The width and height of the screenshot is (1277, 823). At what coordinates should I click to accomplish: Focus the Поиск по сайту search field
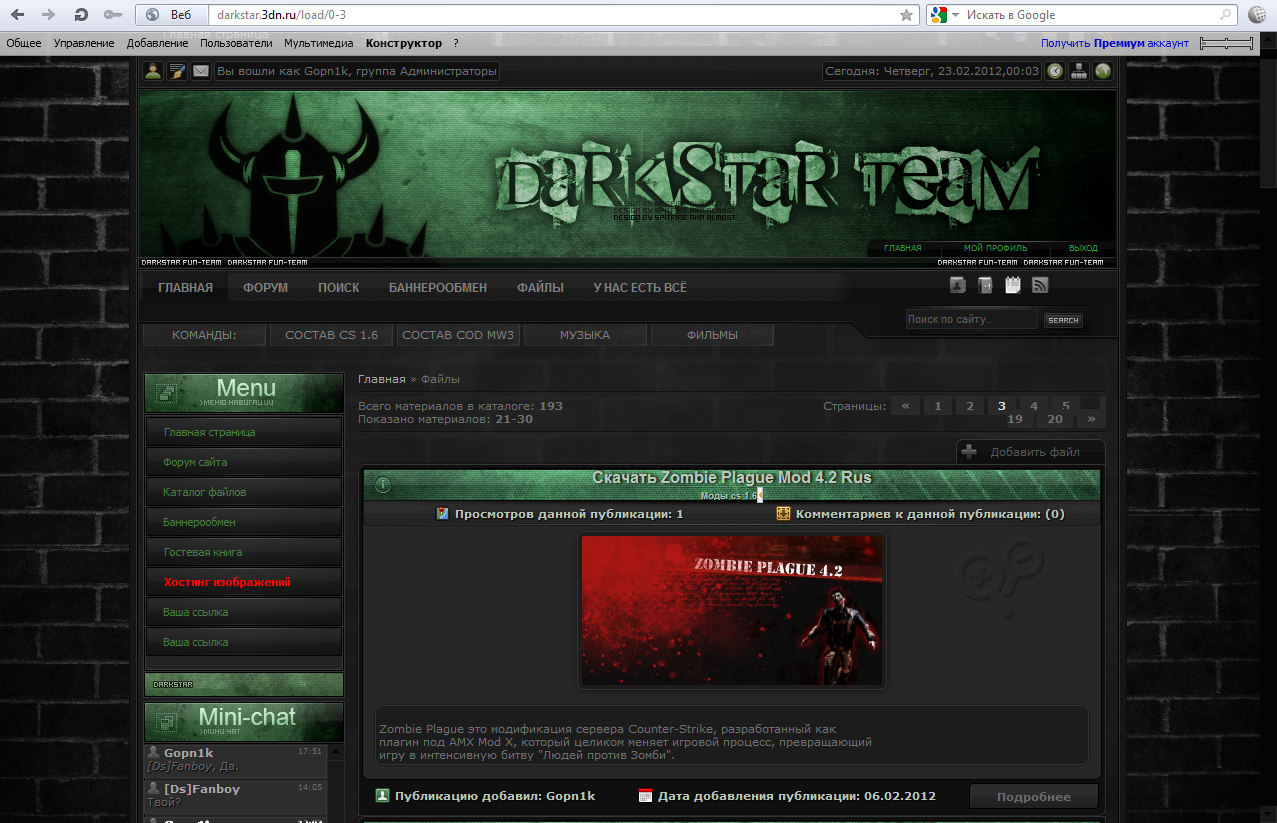pyautogui.click(x=970, y=320)
